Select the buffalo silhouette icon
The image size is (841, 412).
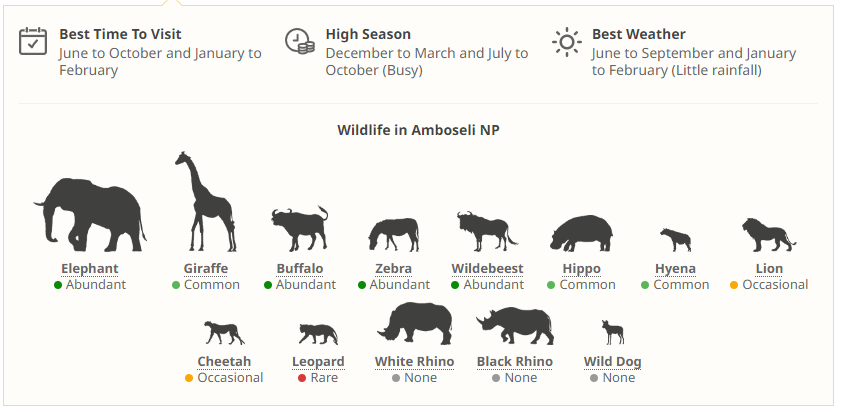pos(299,229)
